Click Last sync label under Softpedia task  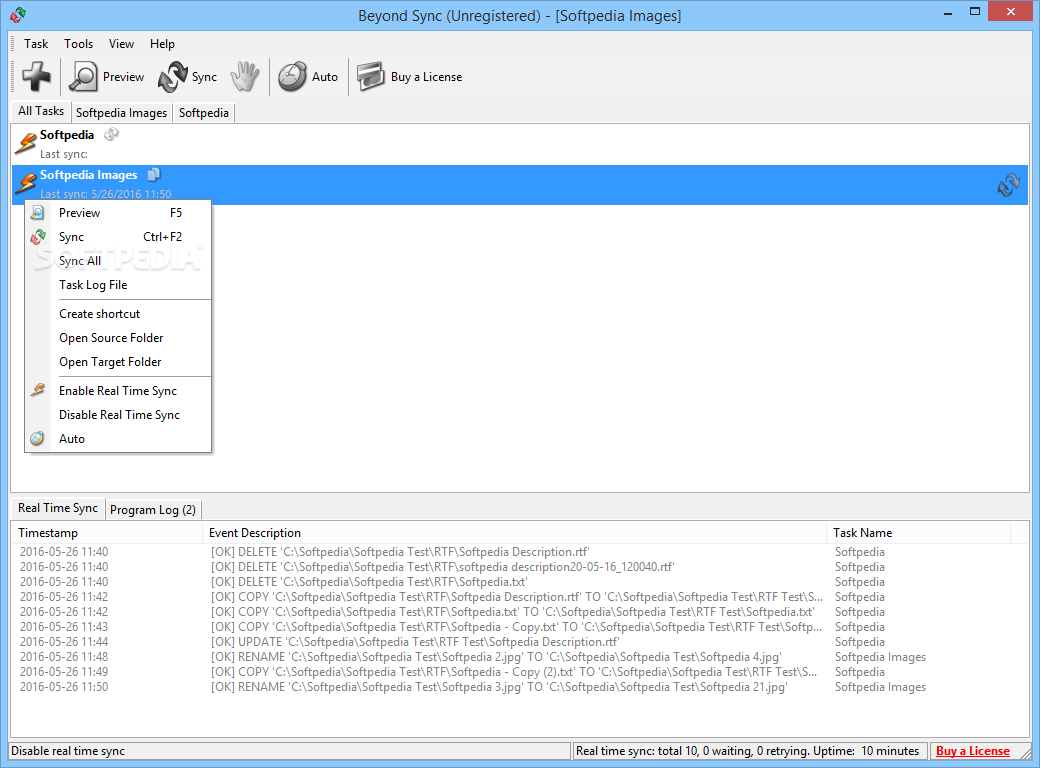point(64,154)
